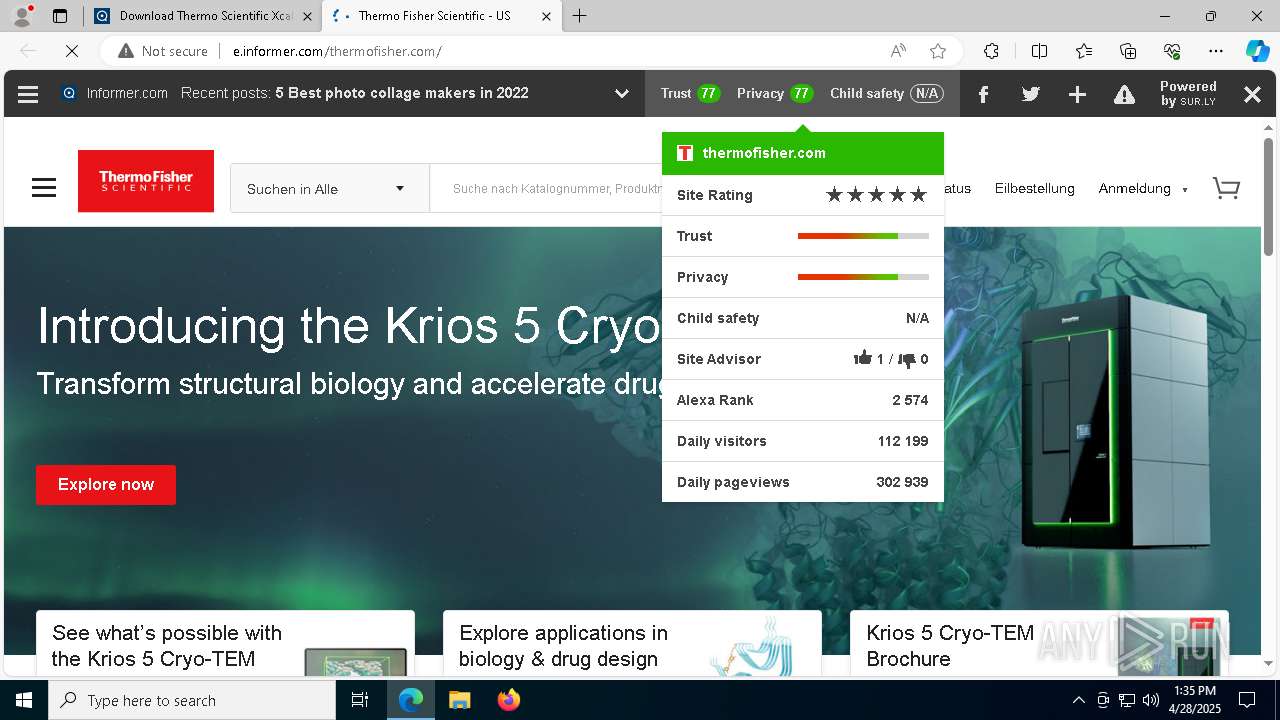Open Thermo Fisher site hamburger menu
The height and width of the screenshot is (720, 1280).
click(x=44, y=188)
